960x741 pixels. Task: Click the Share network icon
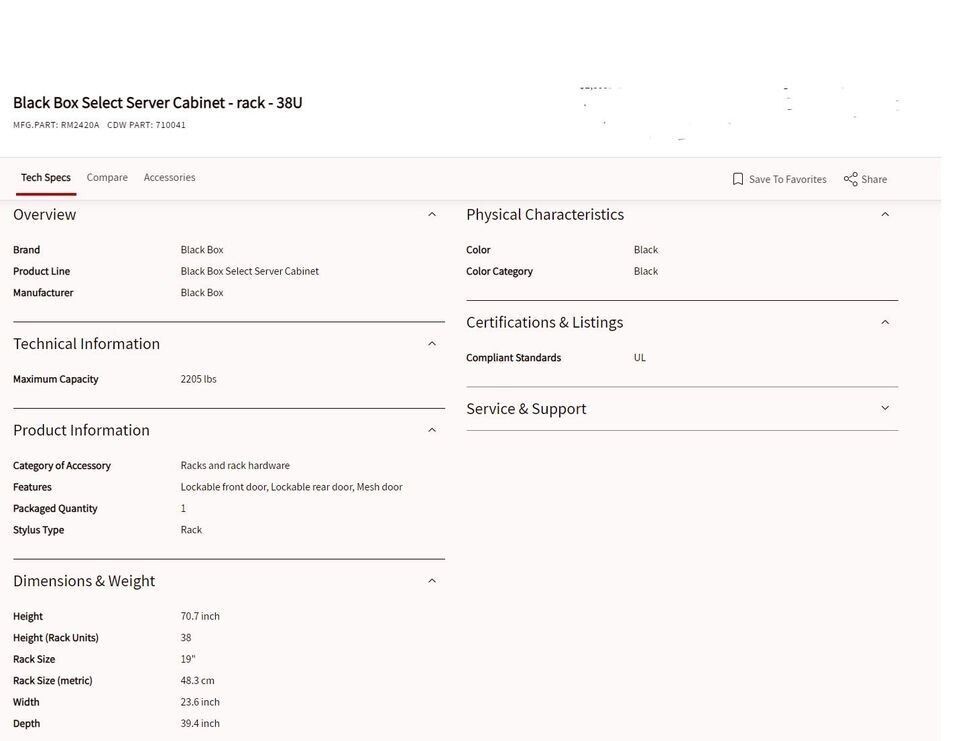[x=850, y=179]
